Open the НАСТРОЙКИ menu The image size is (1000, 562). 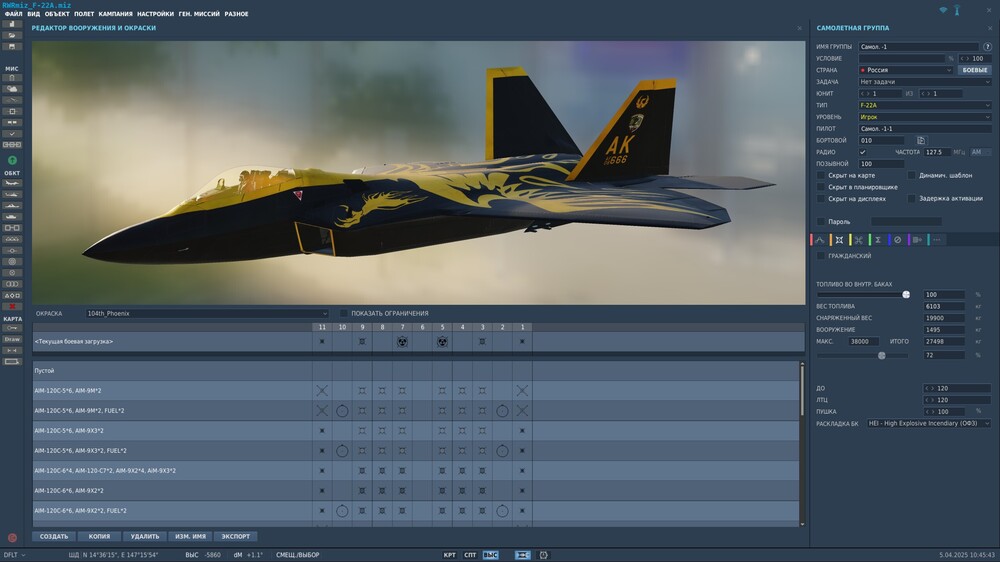[155, 14]
